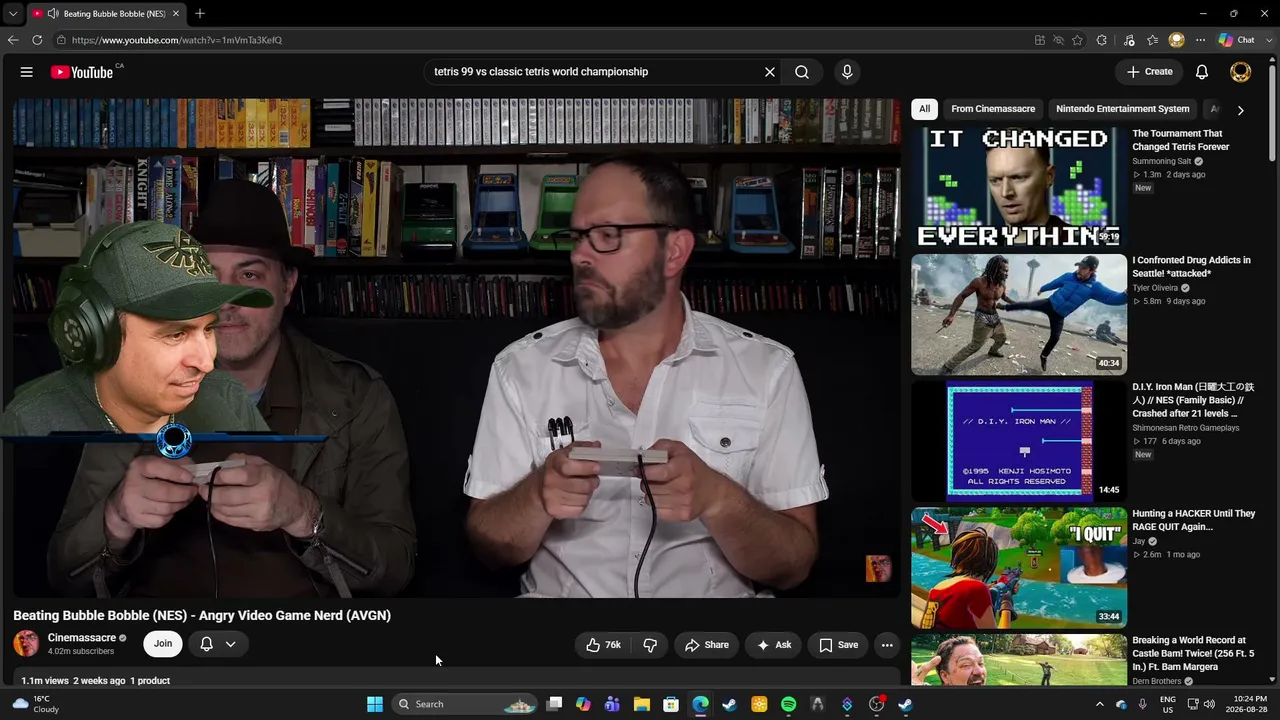The height and width of the screenshot is (720, 1280).
Task: Open more actions ellipsis under the video
Action: point(887,645)
